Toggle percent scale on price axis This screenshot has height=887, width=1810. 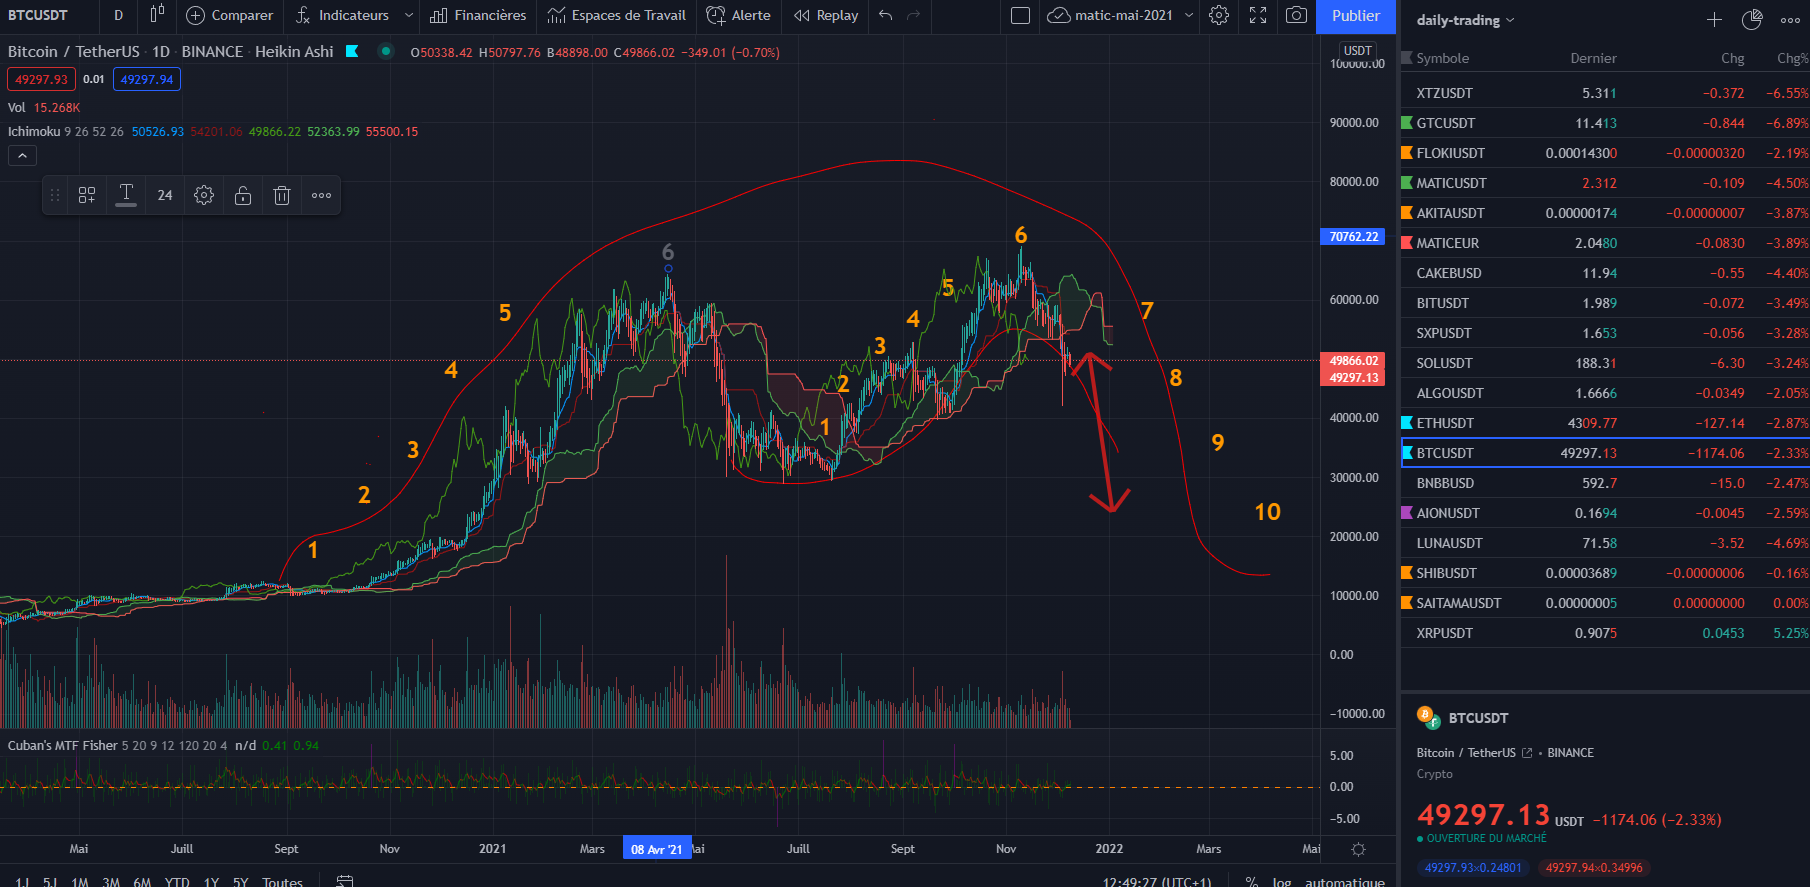1252,881
